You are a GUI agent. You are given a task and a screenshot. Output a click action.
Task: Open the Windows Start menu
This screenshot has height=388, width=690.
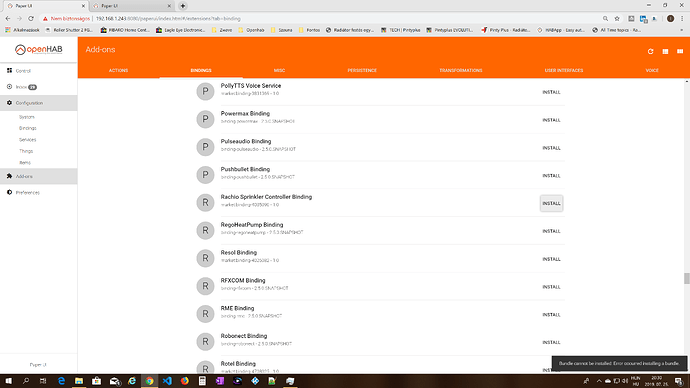point(8,381)
